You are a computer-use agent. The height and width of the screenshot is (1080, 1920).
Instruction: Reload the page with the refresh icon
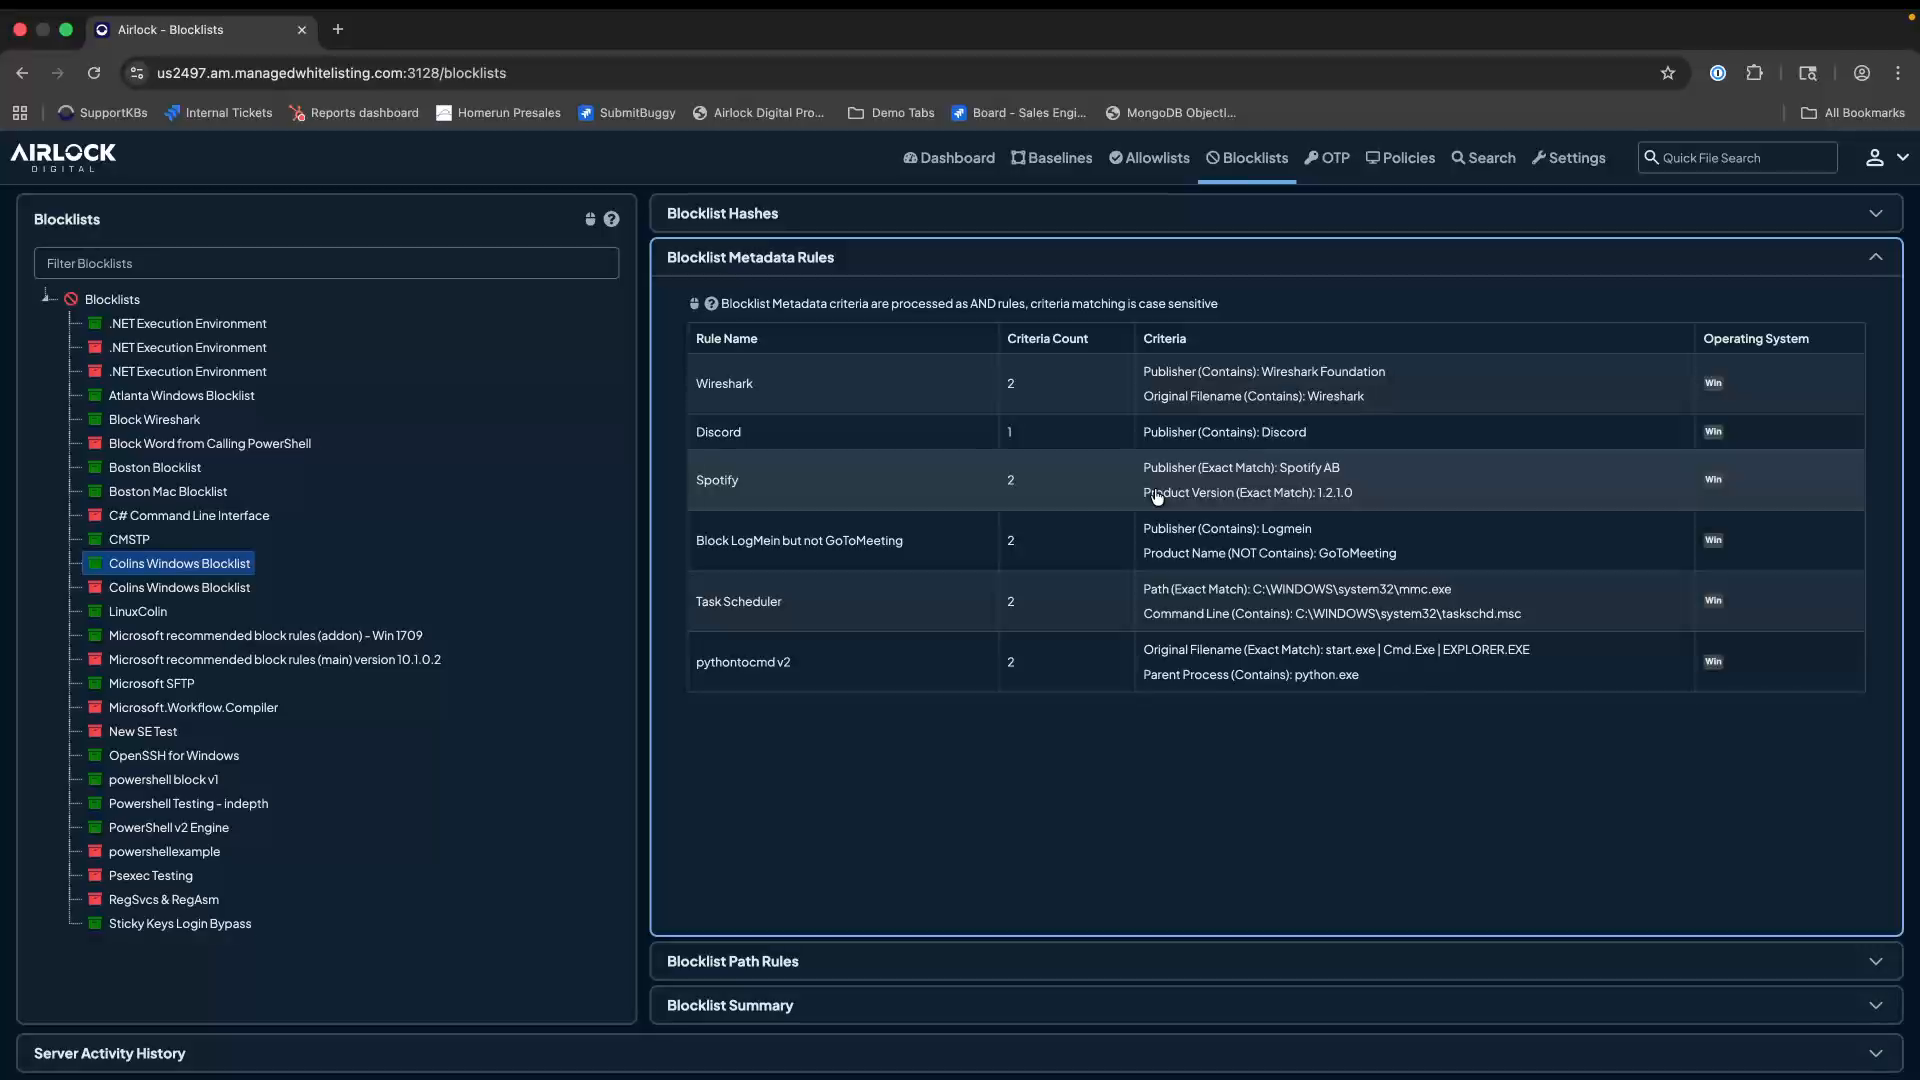pos(93,73)
